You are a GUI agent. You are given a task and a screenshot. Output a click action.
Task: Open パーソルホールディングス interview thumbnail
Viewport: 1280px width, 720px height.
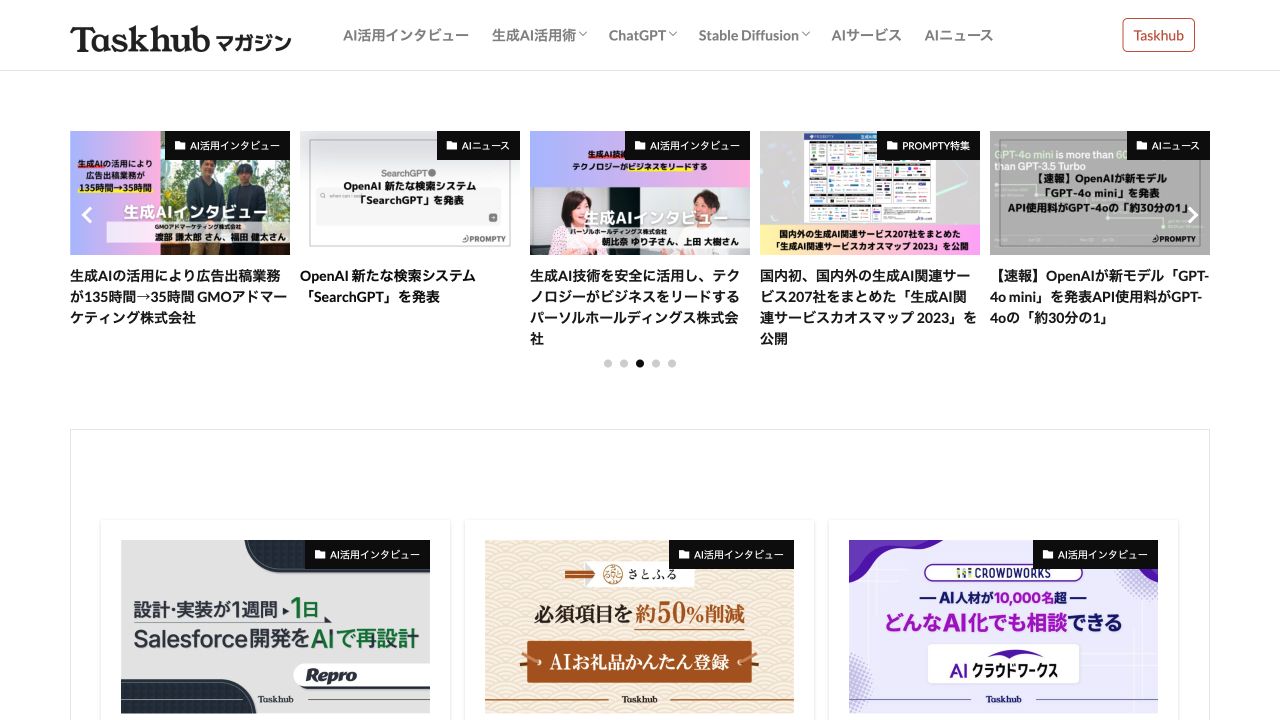(640, 193)
